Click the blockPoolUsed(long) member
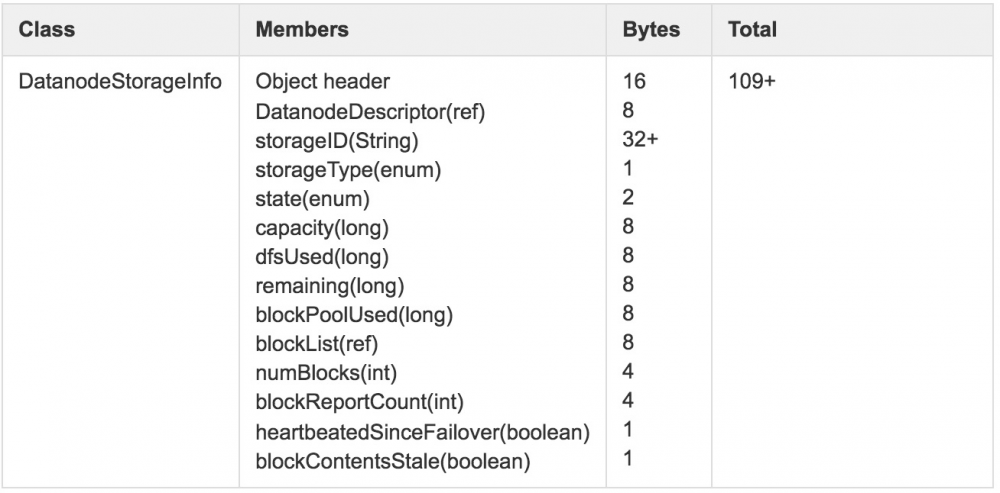Viewport: 1000px width, 493px height. point(355,315)
